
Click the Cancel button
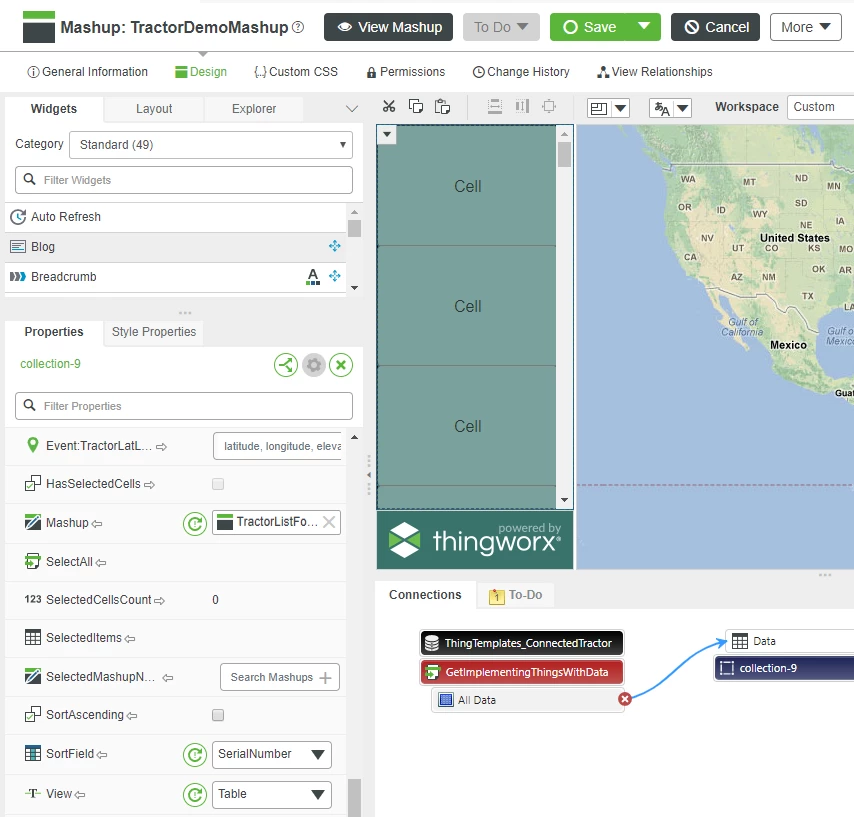[715, 27]
